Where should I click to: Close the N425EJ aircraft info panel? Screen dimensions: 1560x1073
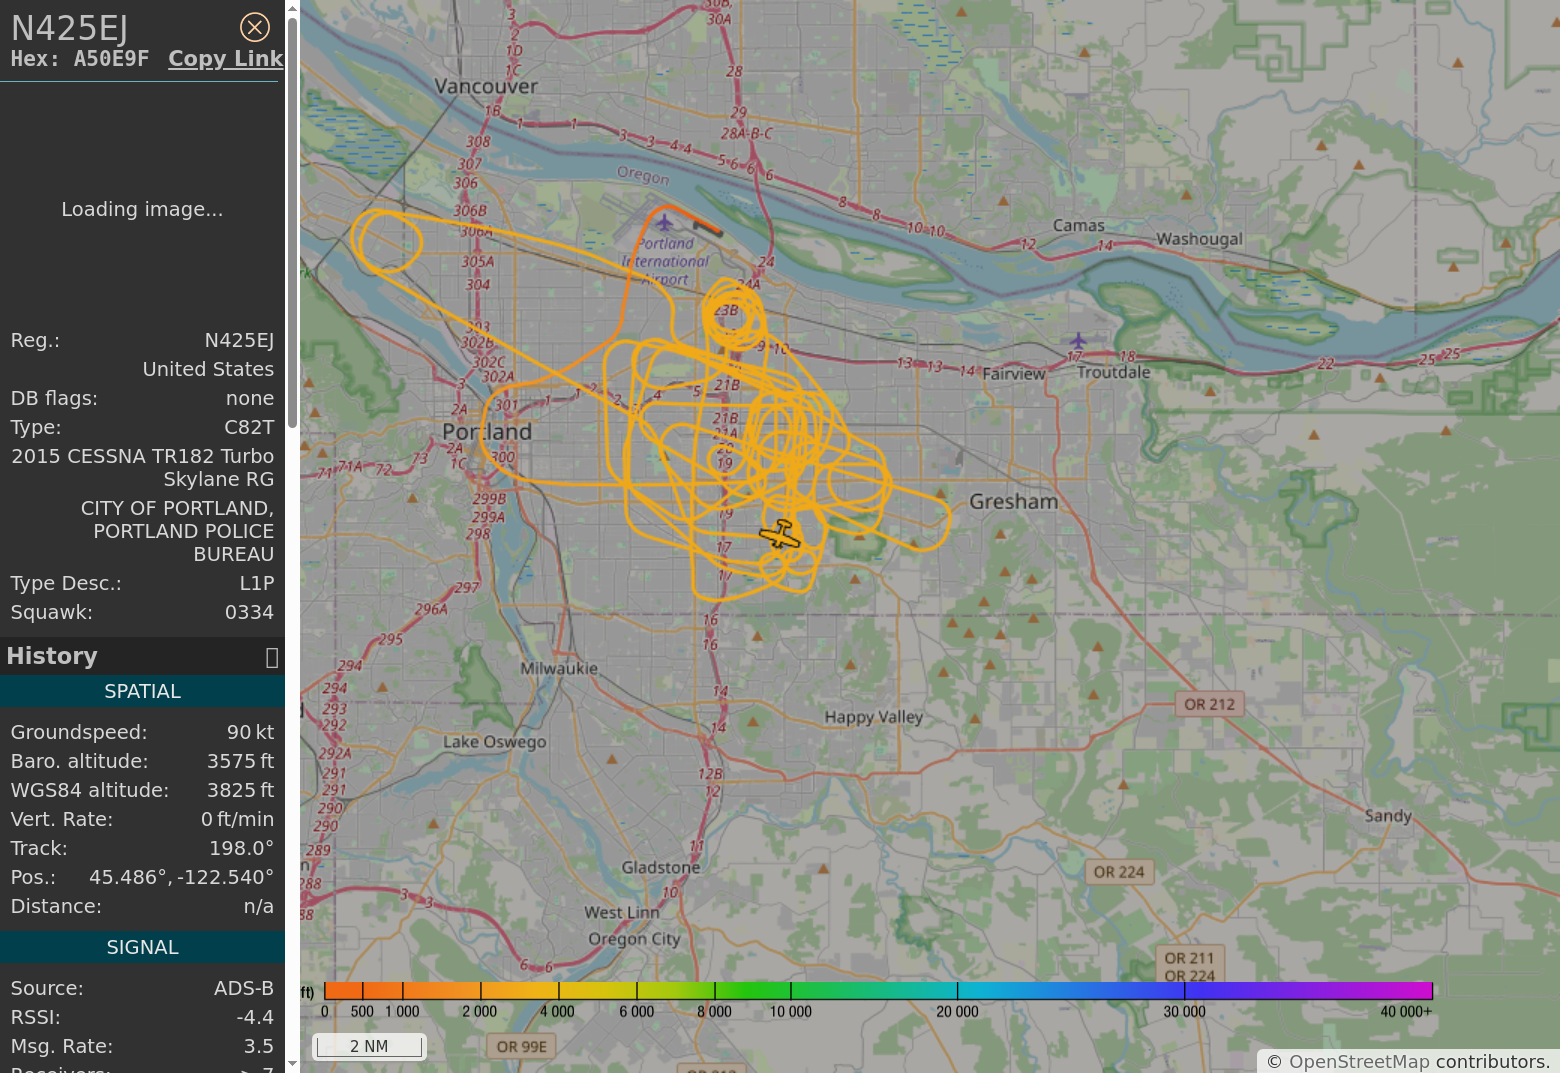[x=255, y=27]
